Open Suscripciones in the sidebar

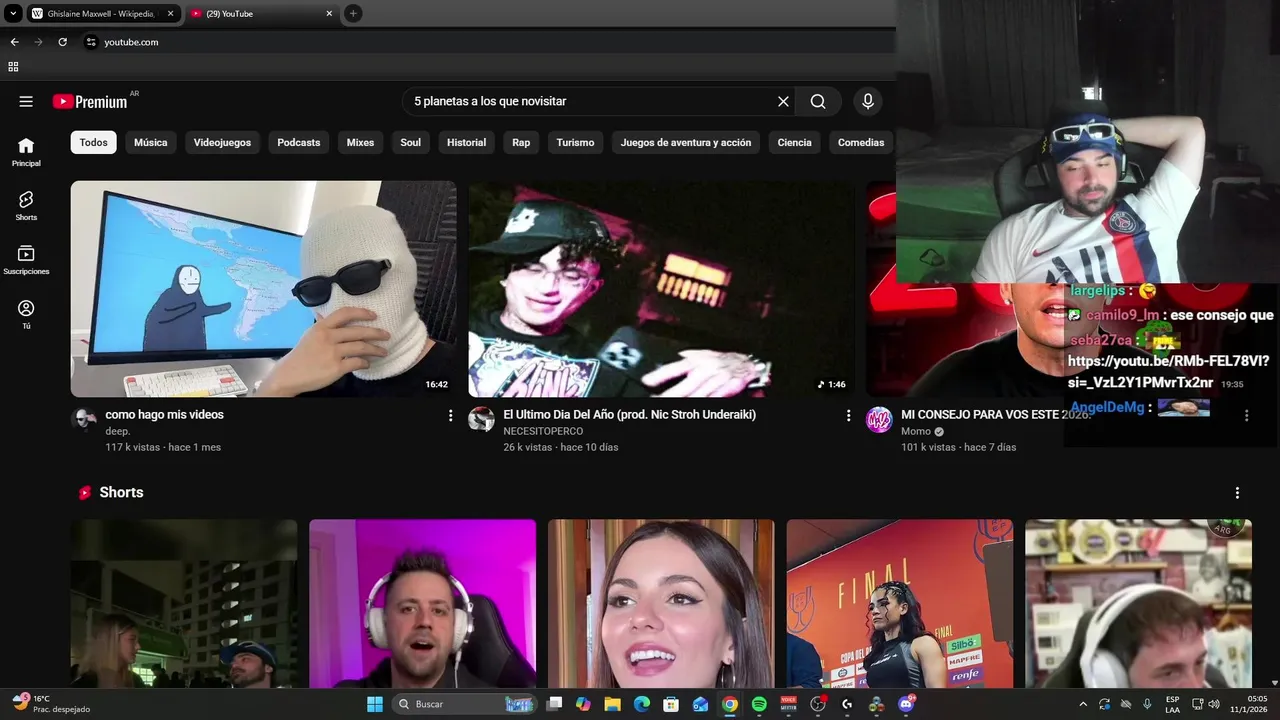pyautogui.click(x=26, y=260)
